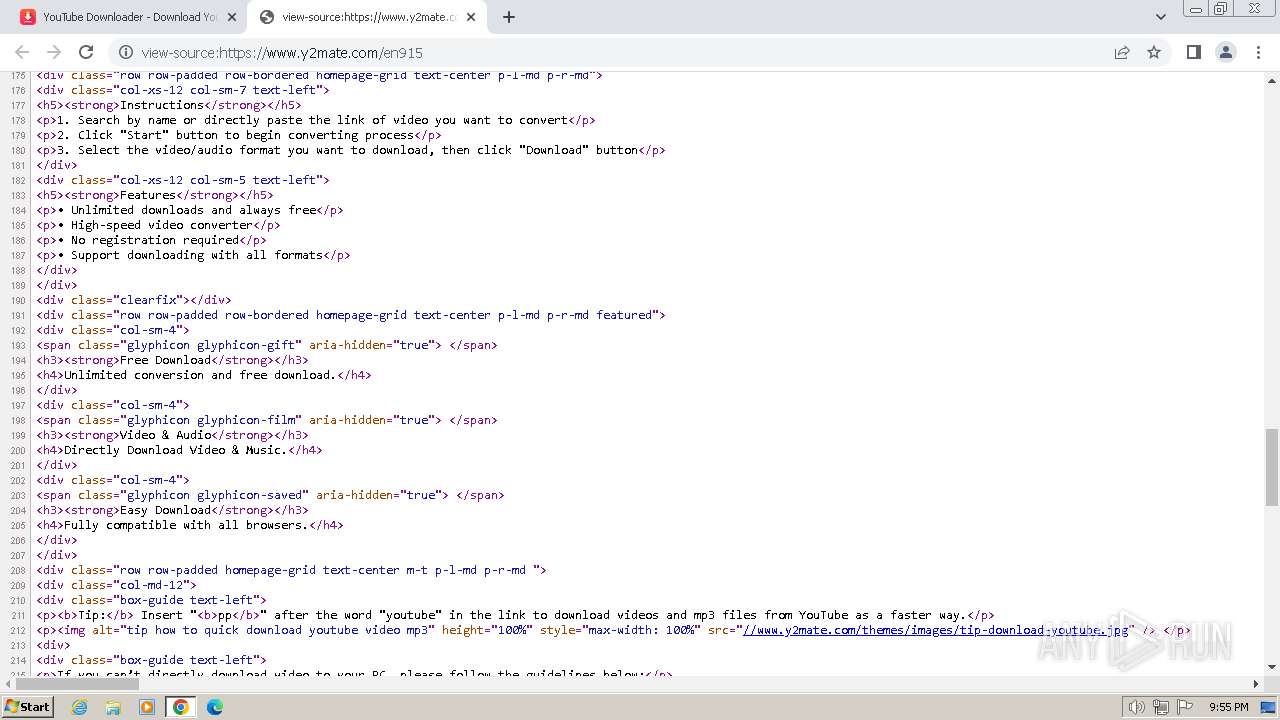Click the volume speaker tray icon
This screenshot has width=1280, height=720.
(1137, 707)
